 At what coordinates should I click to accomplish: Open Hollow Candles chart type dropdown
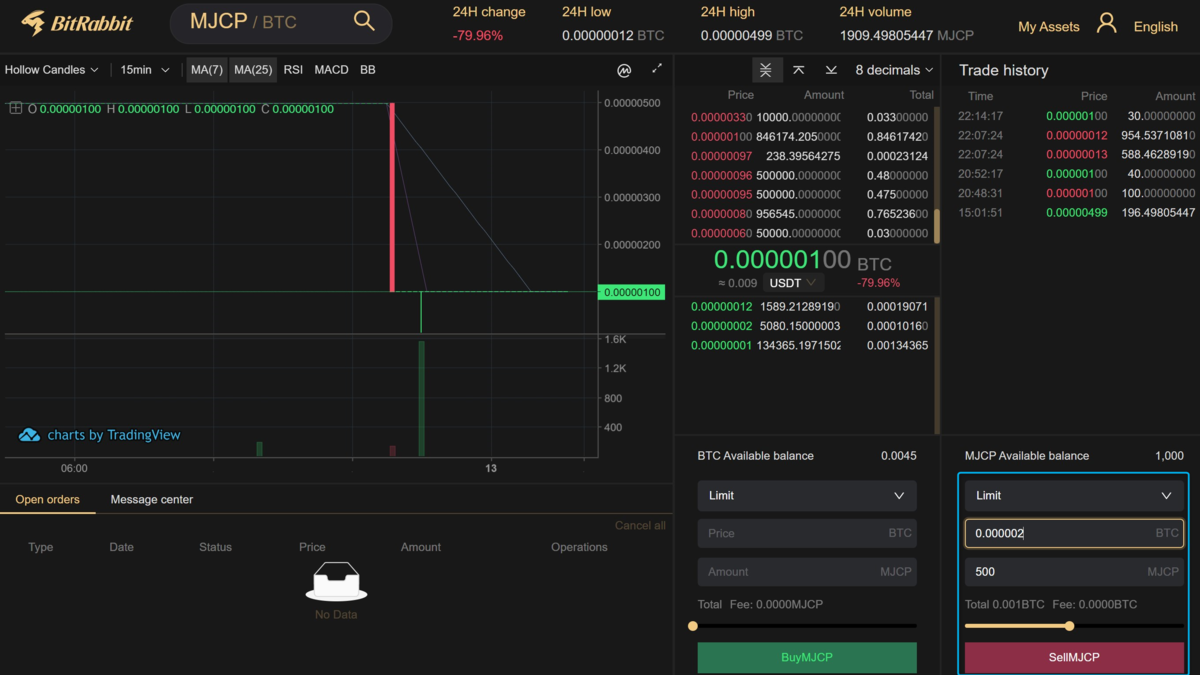[52, 70]
